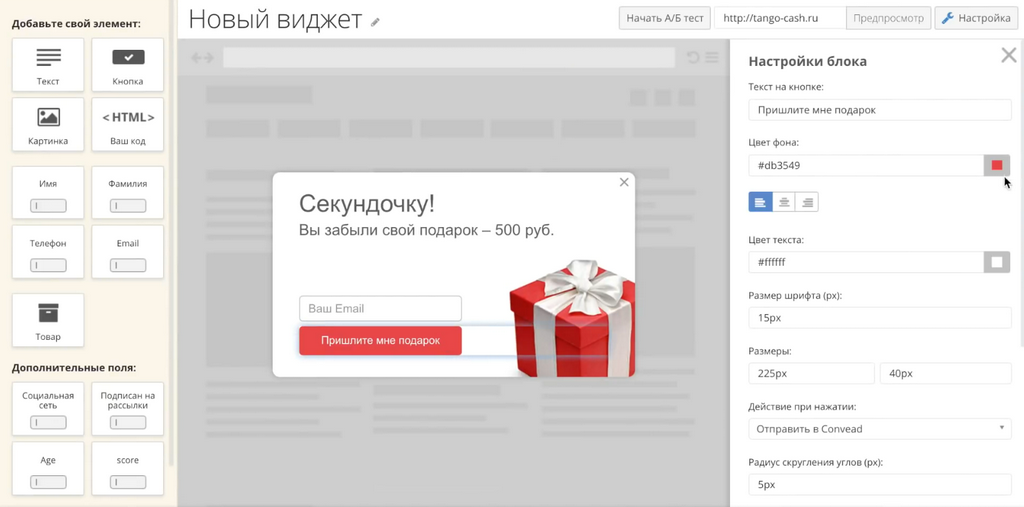Click the Предпросмотр button
This screenshot has height=507, width=1024.
[888, 18]
